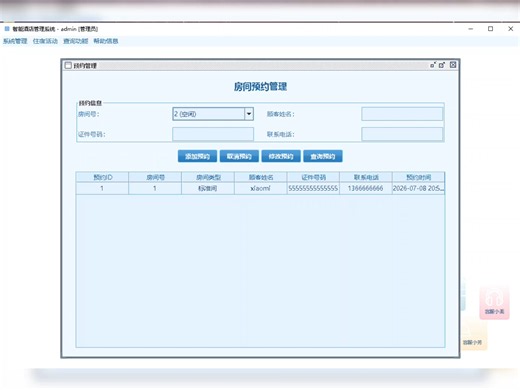The height and width of the screenshot is (390, 520).
Task: Maximize the 预约管理 inner window
Action: tap(442, 65)
